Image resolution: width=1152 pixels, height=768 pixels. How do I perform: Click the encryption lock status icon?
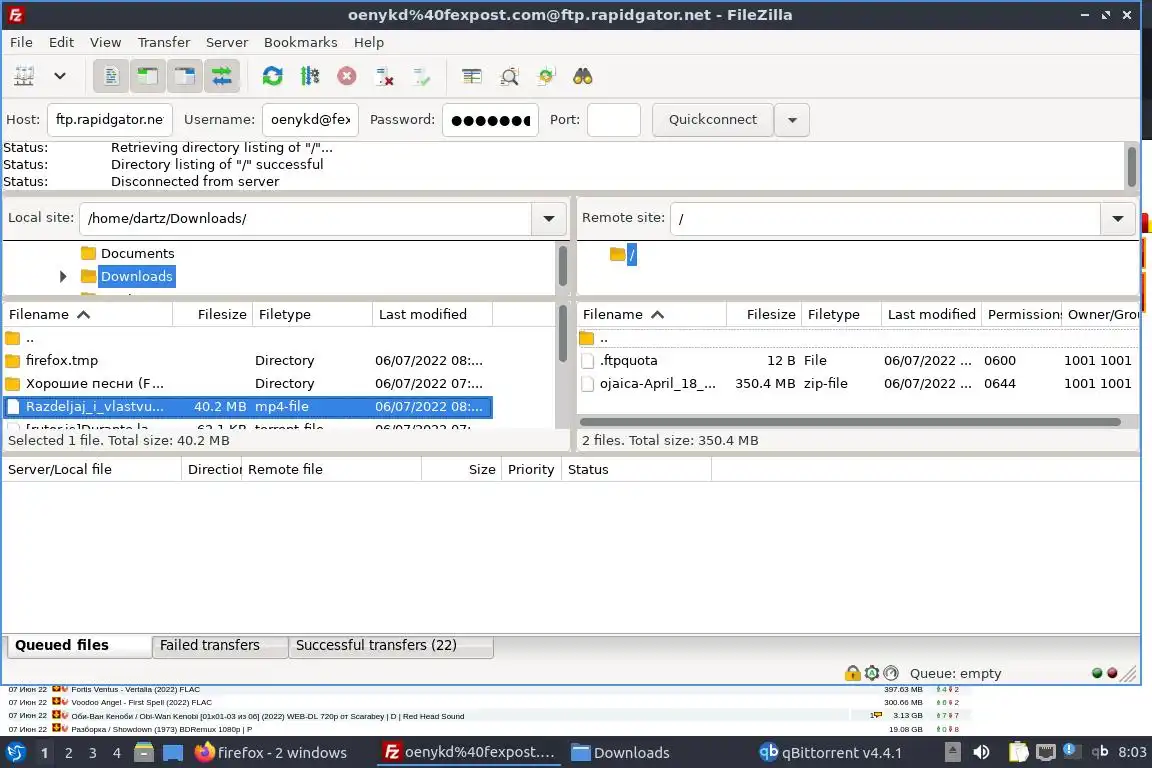(x=852, y=672)
